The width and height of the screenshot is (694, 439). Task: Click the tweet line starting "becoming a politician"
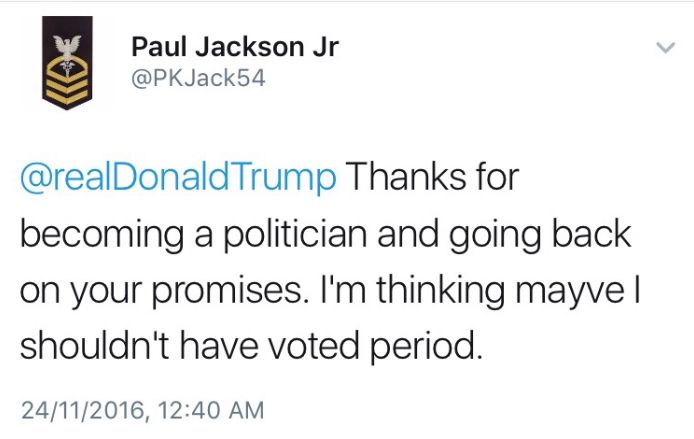(325, 235)
